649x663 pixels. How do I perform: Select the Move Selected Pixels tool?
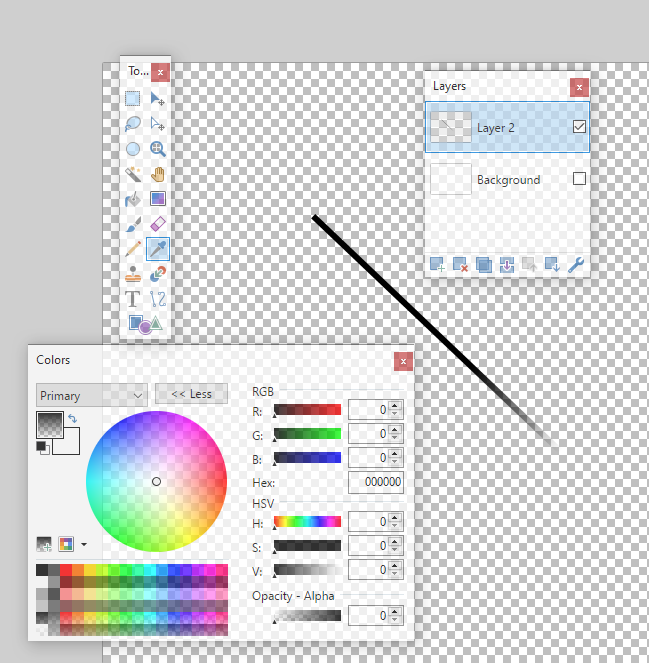pos(158,99)
